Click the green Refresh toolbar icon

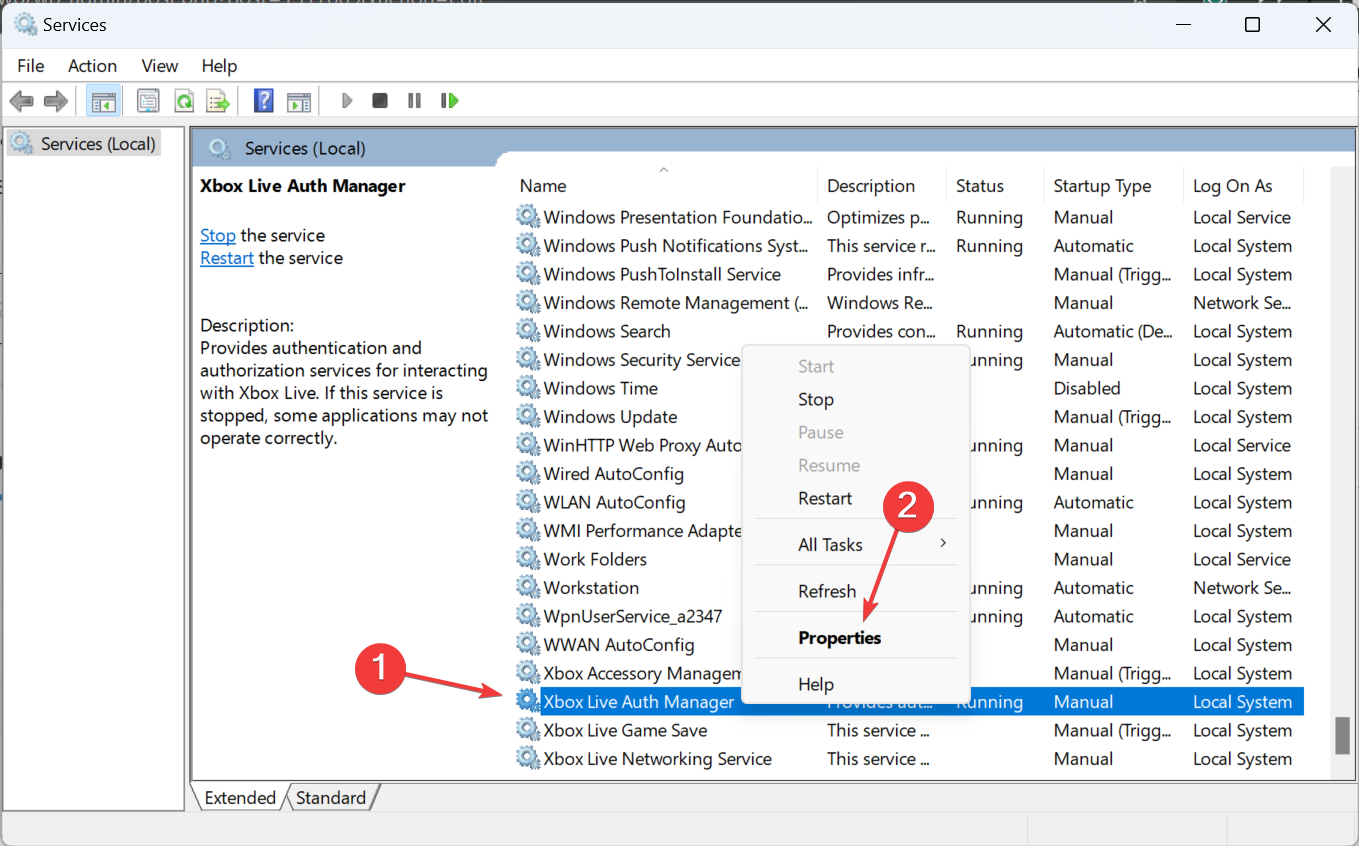[x=183, y=101]
